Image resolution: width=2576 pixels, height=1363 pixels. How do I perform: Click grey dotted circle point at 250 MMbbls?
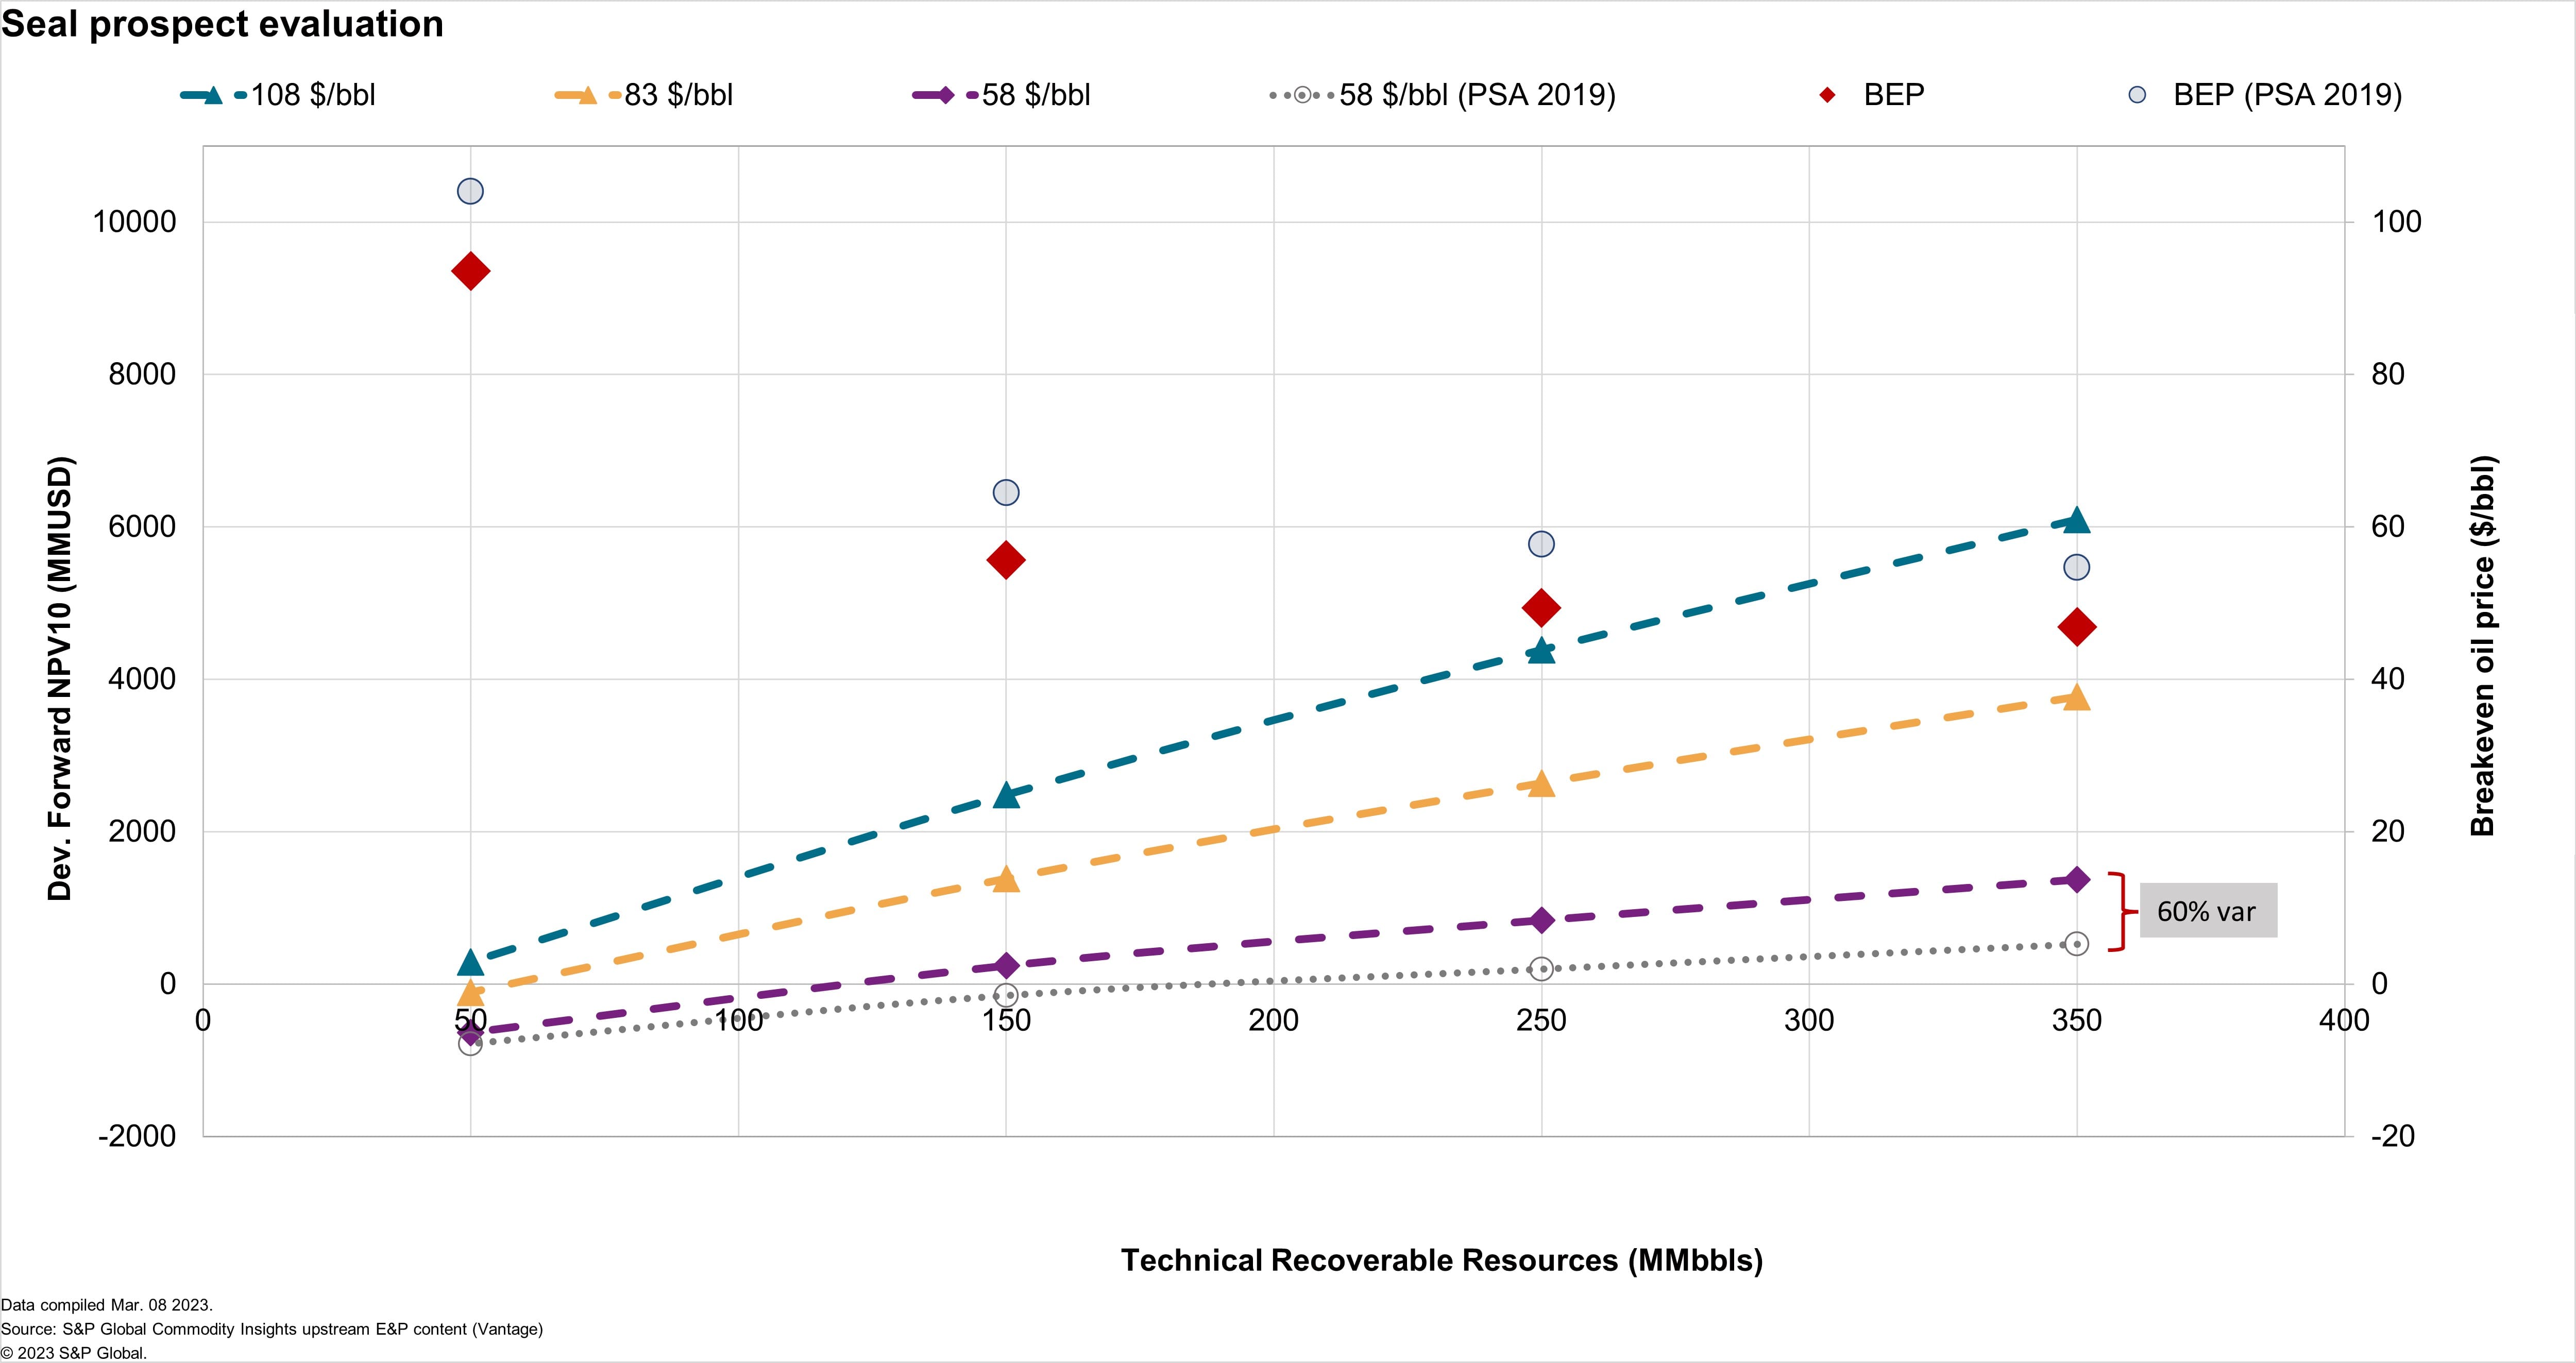click(1541, 968)
